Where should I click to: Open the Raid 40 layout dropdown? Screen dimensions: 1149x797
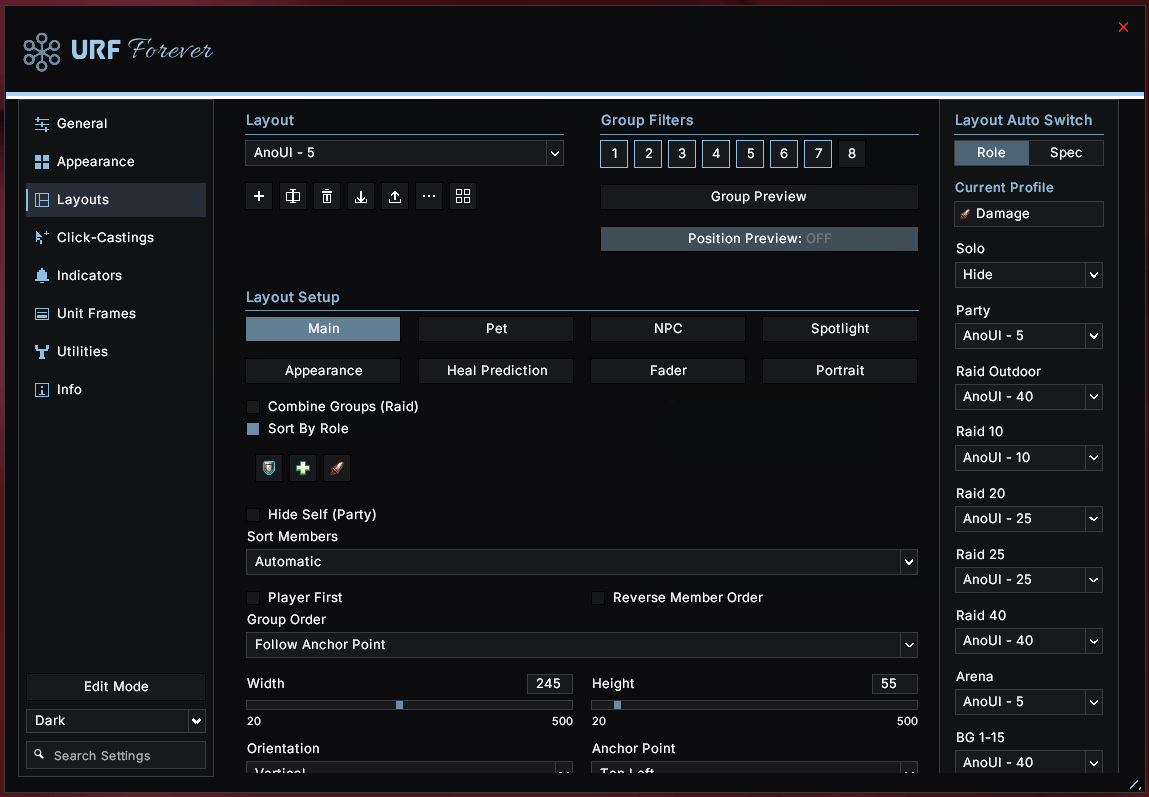1029,641
